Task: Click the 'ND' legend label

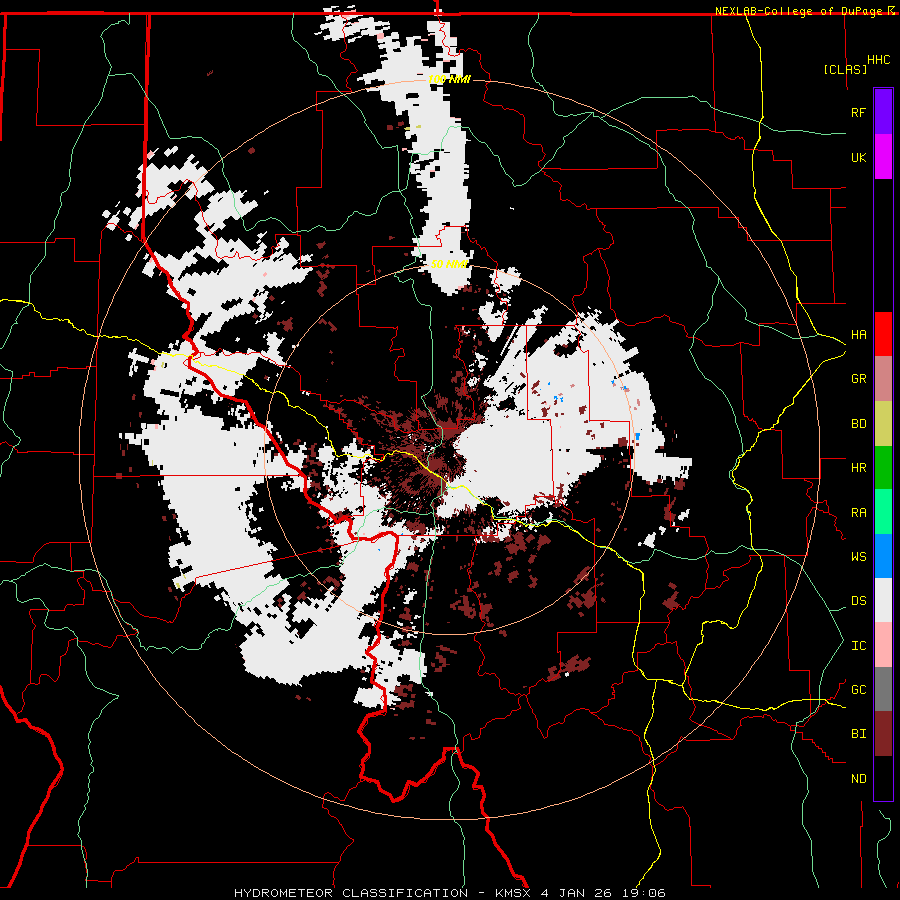Action: 858,779
